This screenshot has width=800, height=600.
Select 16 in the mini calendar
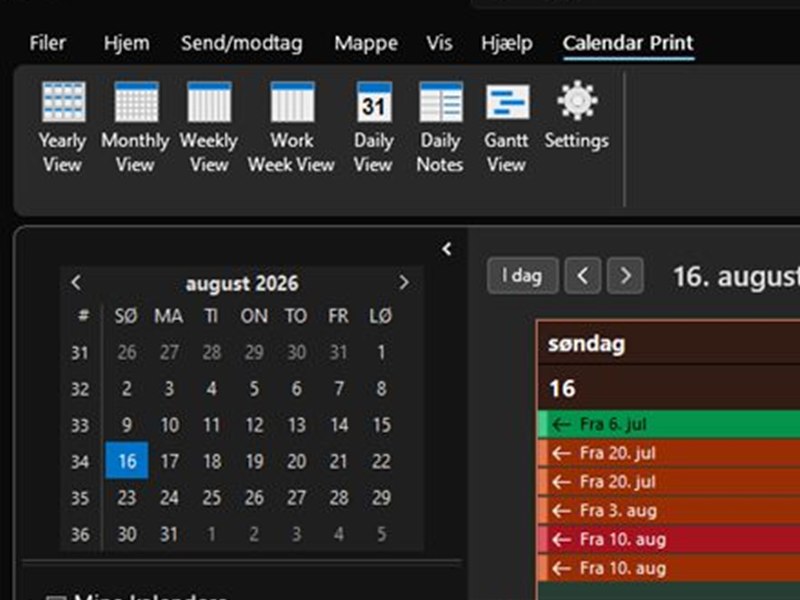coord(127,461)
